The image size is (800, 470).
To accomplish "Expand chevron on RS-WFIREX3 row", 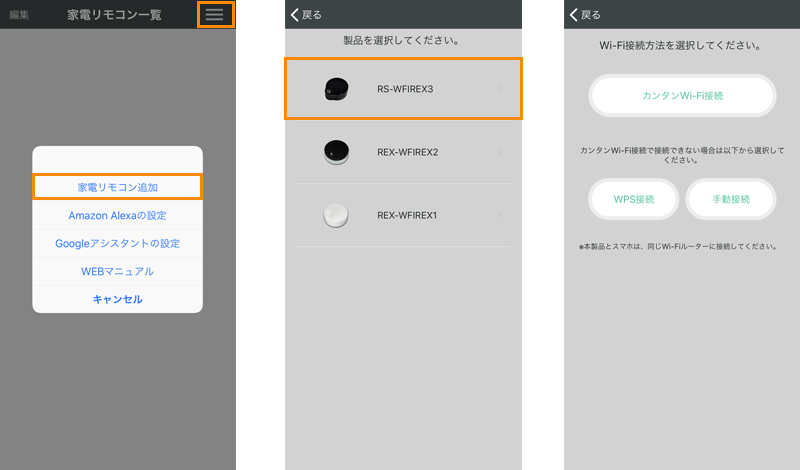I will pos(499,89).
